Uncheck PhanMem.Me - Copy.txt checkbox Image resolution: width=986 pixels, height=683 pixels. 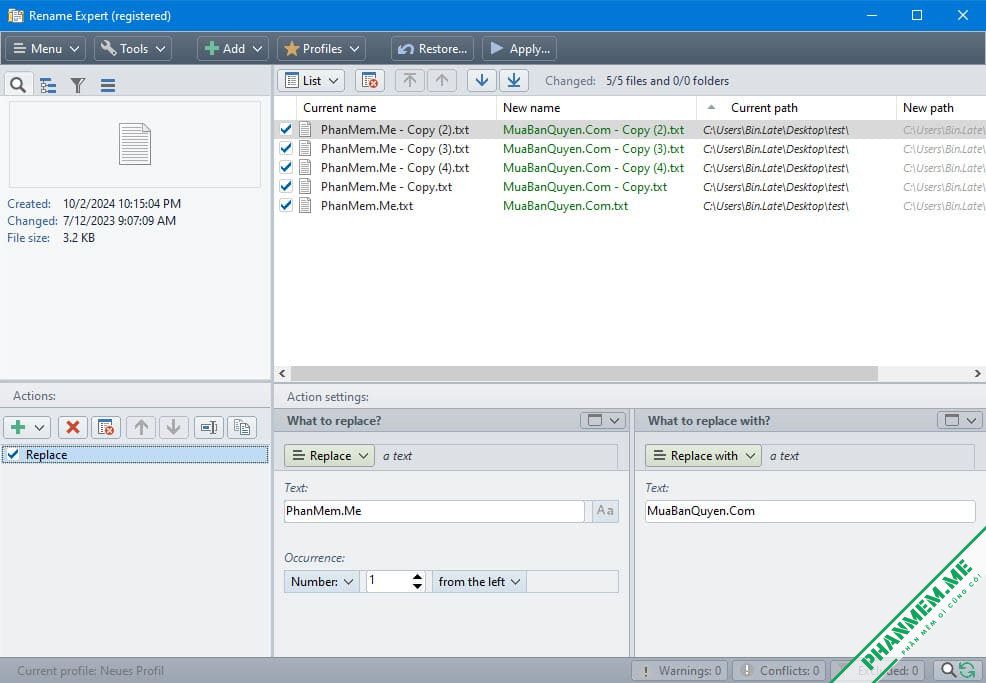286,186
